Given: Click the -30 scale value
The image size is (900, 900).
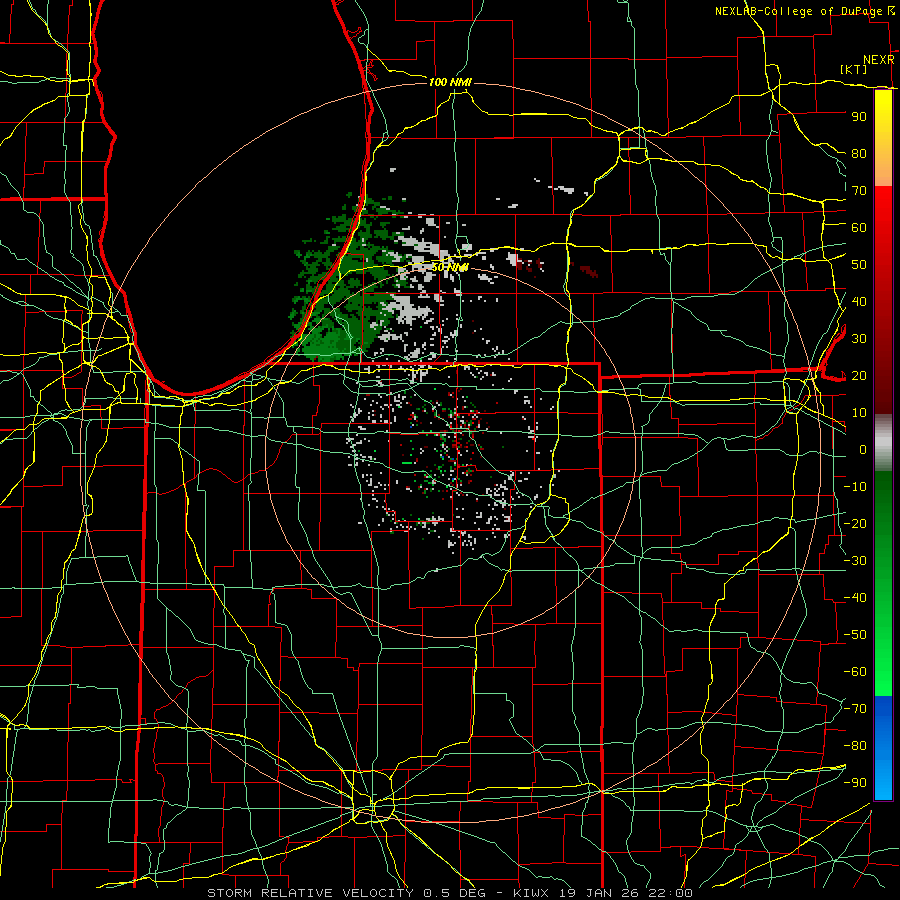Looking at the screenshot, I should point(856,561).
